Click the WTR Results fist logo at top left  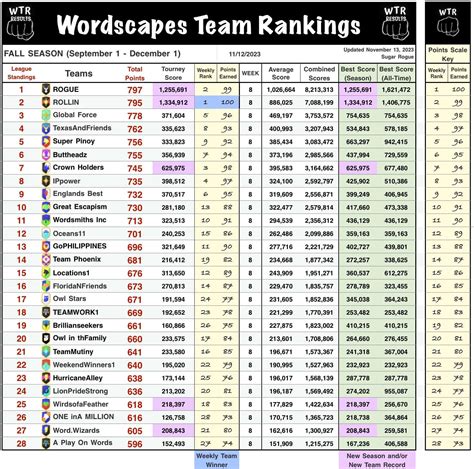pyautogui.click(x=20, y=23)
